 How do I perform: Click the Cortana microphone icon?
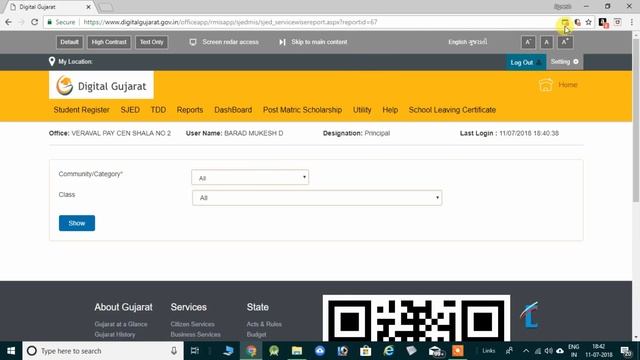[174, 351]
